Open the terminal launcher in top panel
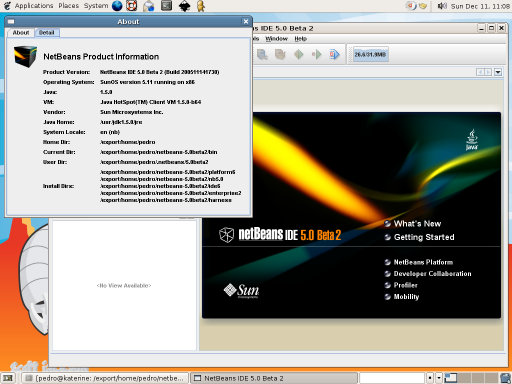 click(x=166, y=5)
